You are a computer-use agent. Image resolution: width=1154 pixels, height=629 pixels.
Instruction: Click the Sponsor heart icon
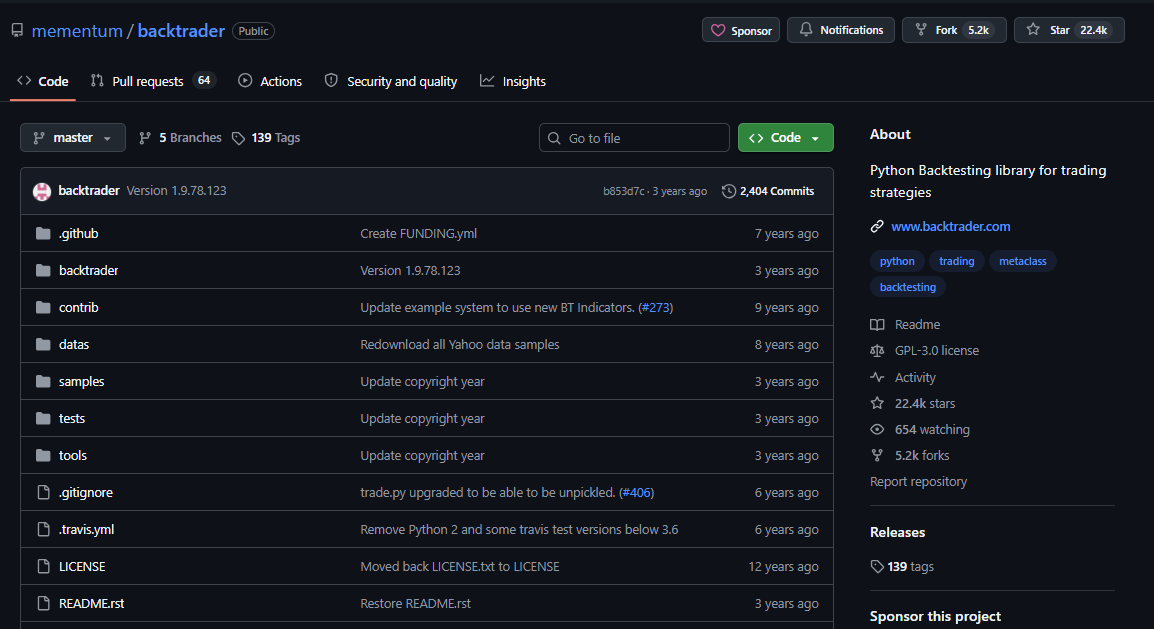point(718,30)
